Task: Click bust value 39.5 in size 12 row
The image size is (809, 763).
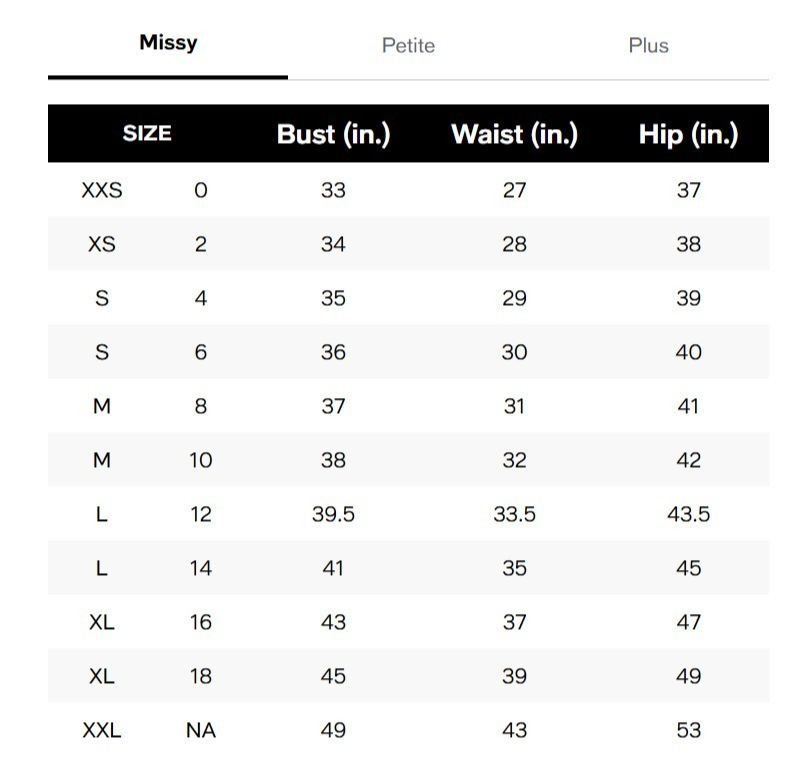Action: click(x=333, y=514)
